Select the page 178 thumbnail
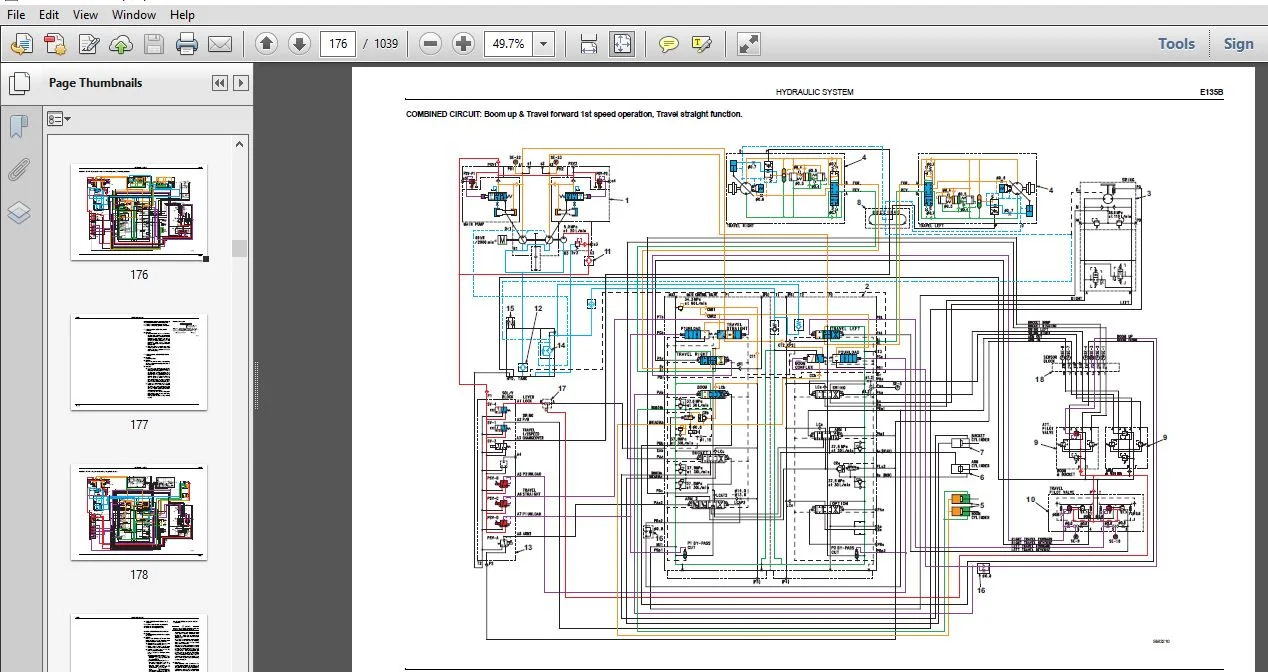 (139, 513)
